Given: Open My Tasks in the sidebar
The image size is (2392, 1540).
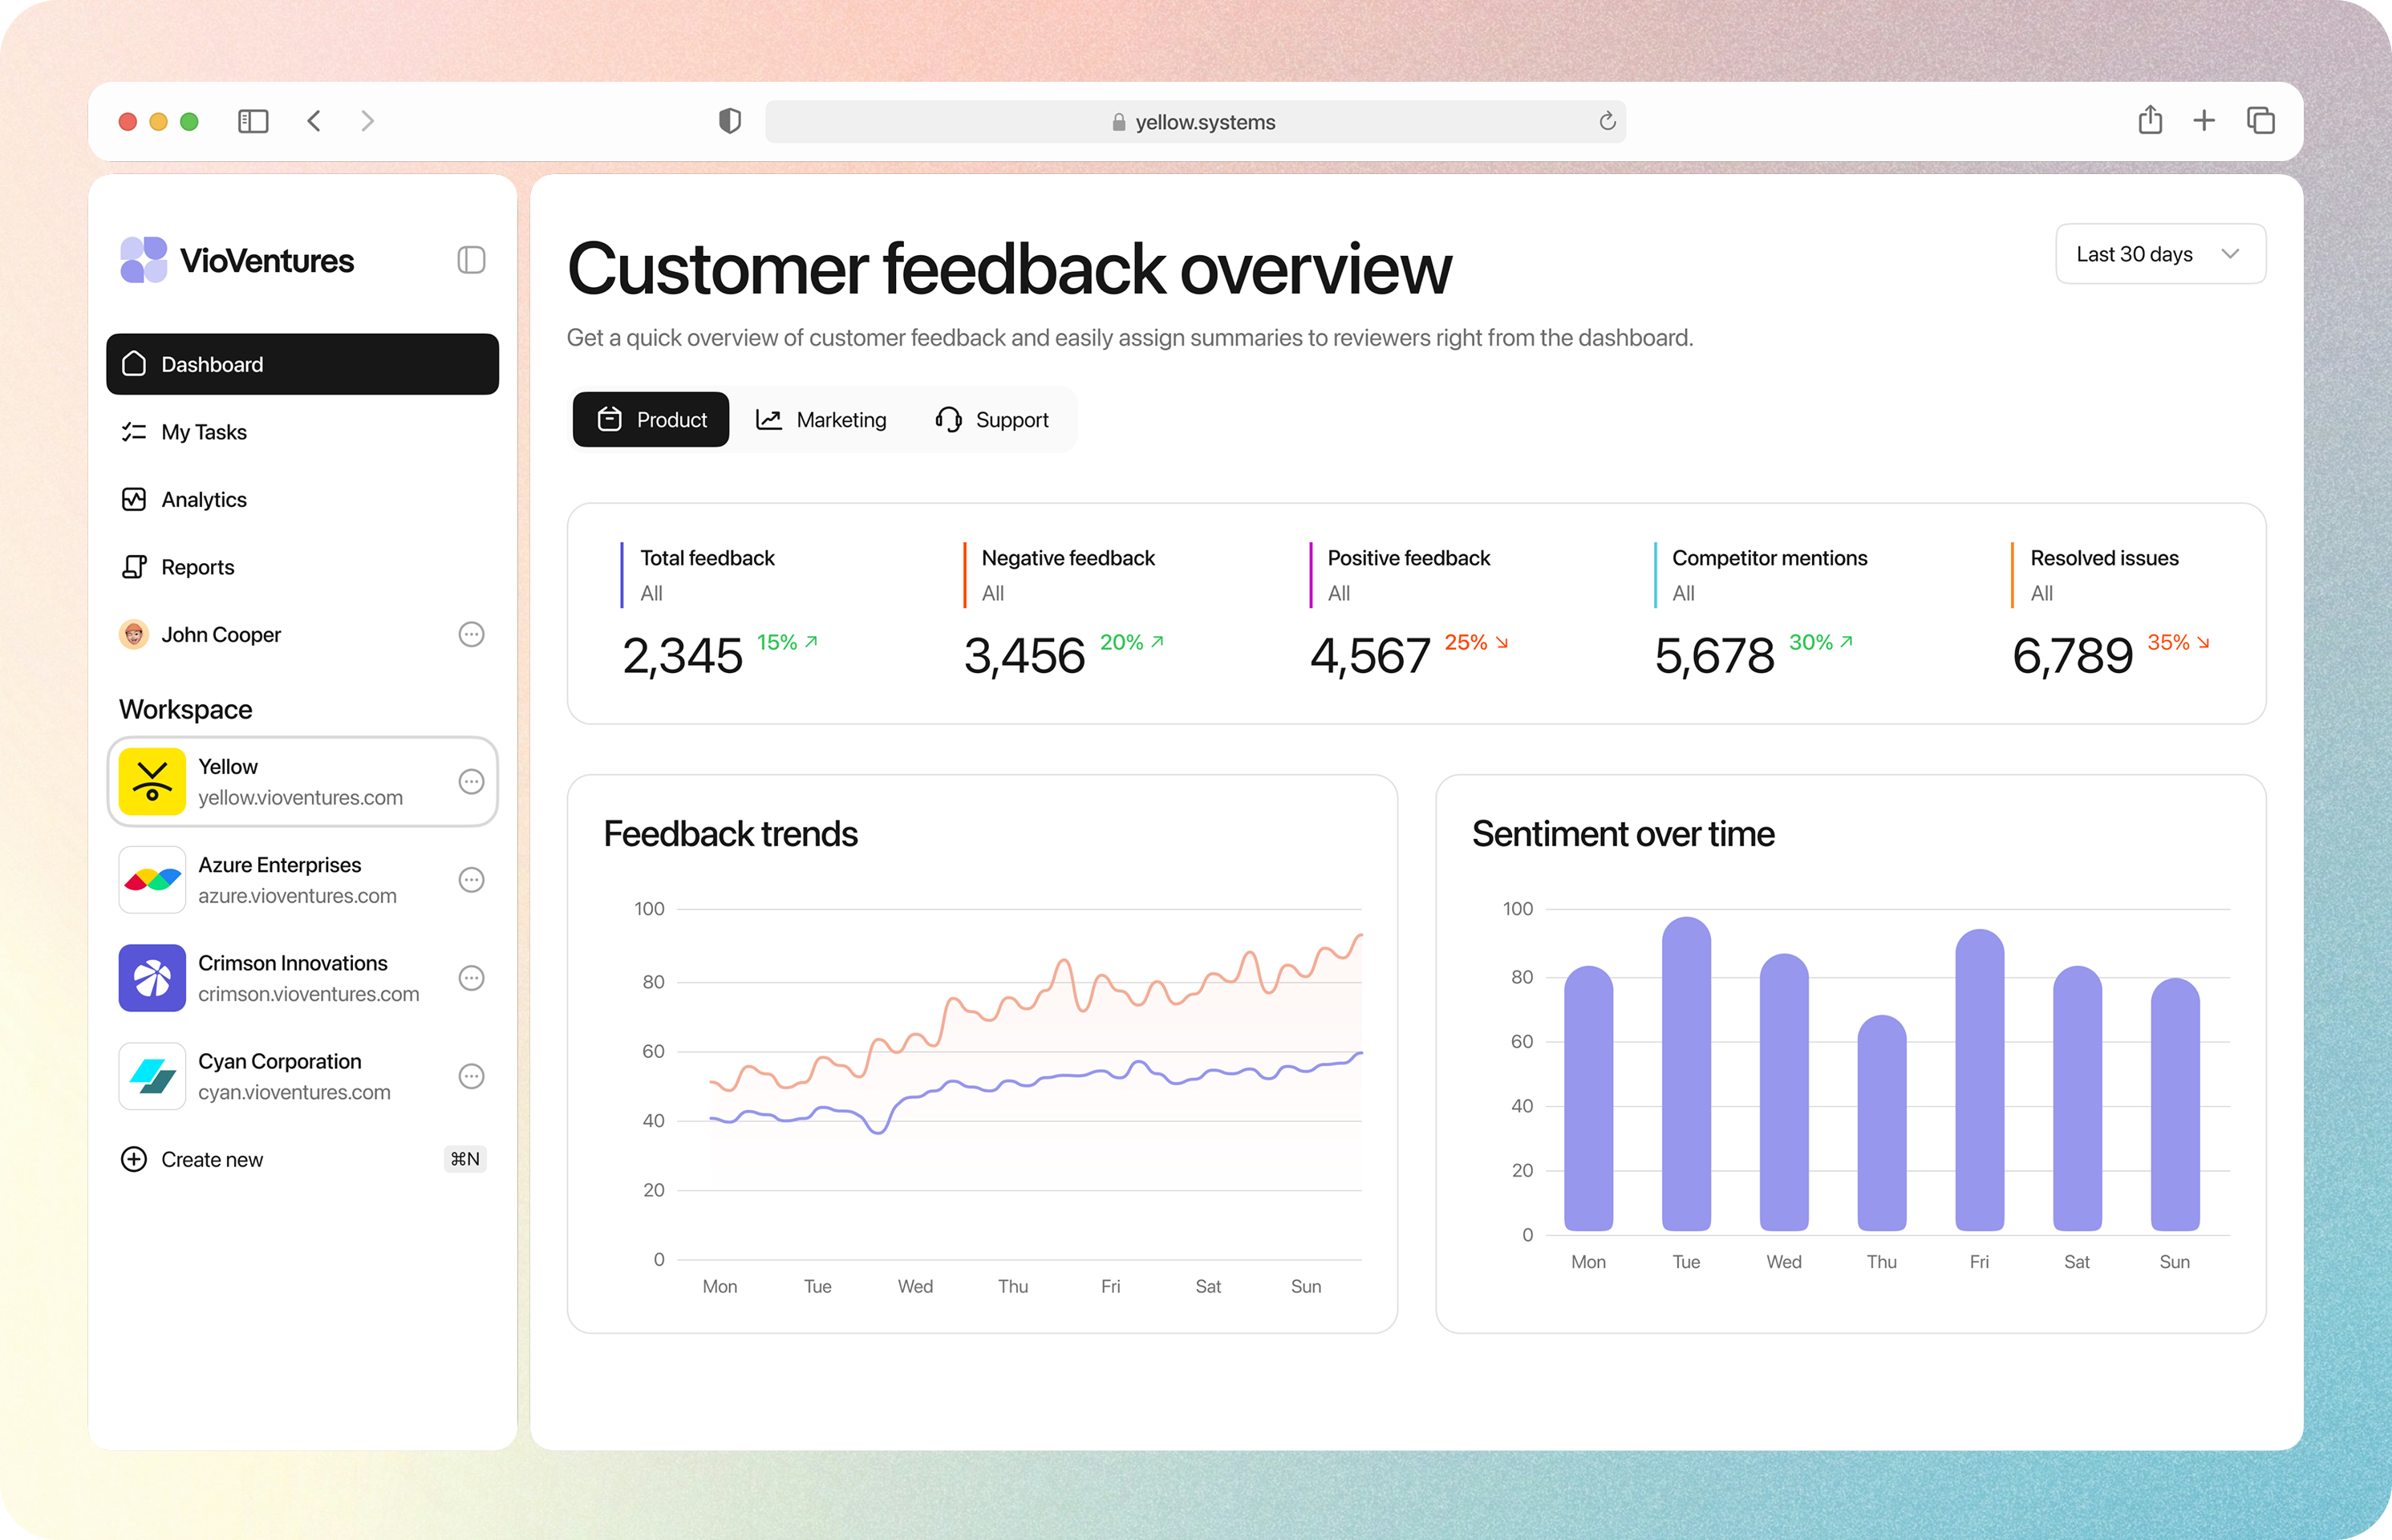Looking at the screenshot, I should (302, 432).
